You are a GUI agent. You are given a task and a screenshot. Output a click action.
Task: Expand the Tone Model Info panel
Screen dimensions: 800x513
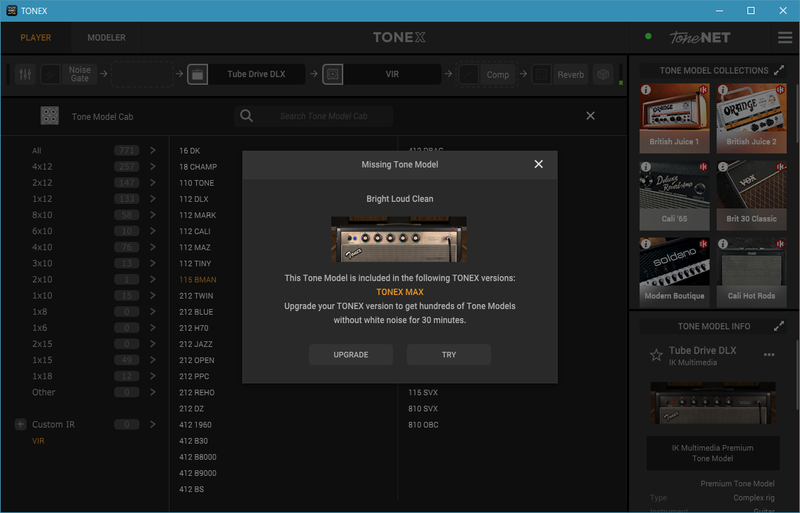tap(779, 326)
